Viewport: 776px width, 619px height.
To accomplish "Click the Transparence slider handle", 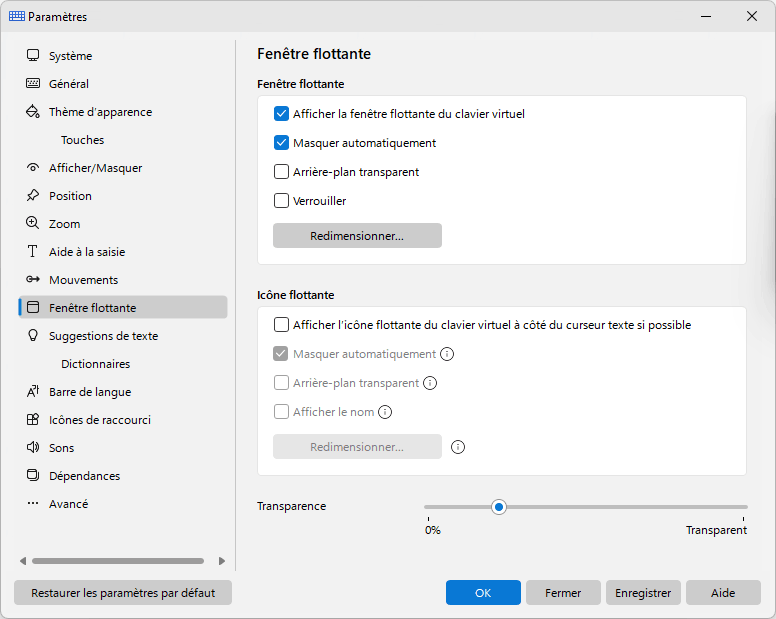I will tap(499, 507).
